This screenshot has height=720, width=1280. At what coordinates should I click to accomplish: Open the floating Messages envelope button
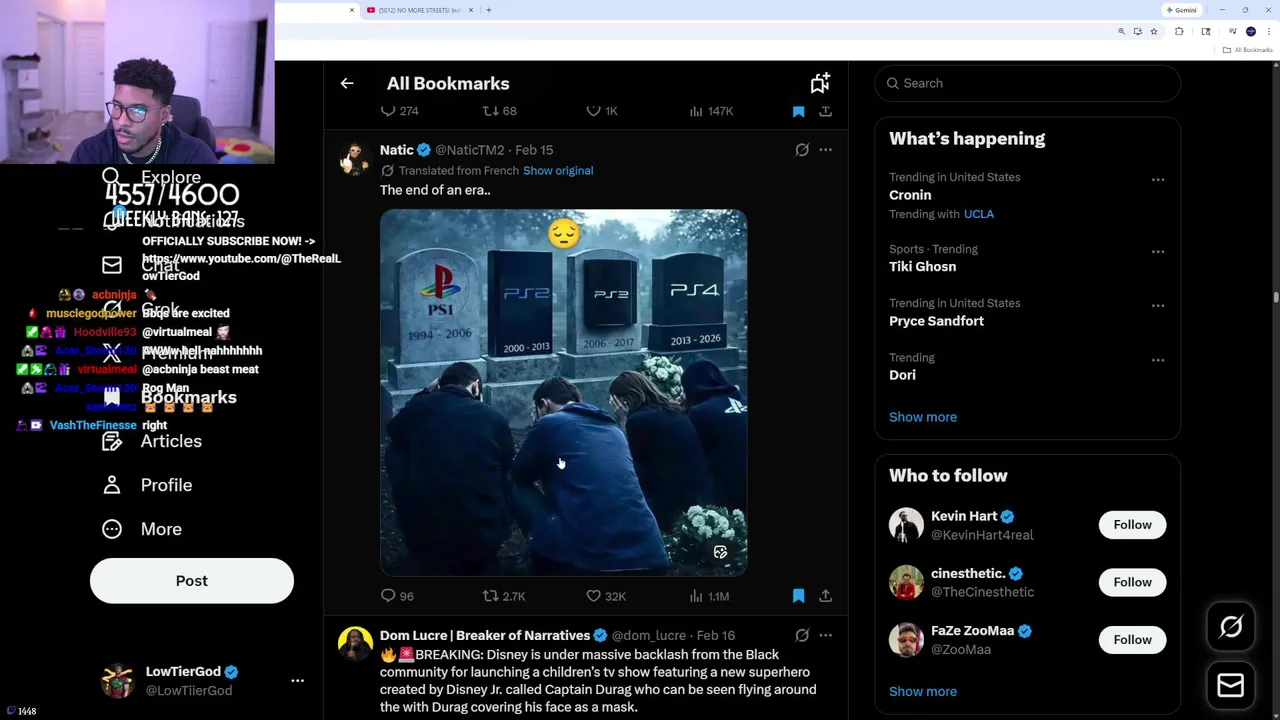pos(1230,686)
